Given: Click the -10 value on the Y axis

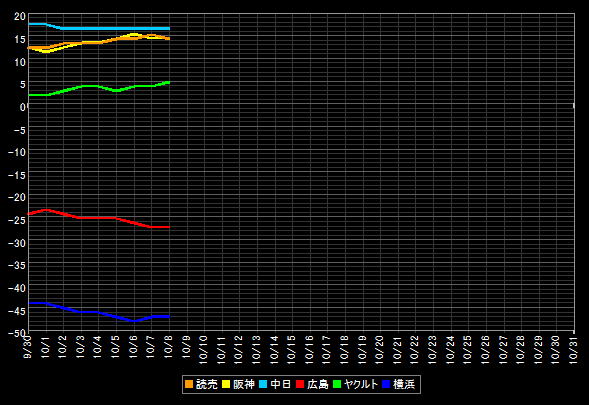Looking at the screenshot, I should (17, 153).
